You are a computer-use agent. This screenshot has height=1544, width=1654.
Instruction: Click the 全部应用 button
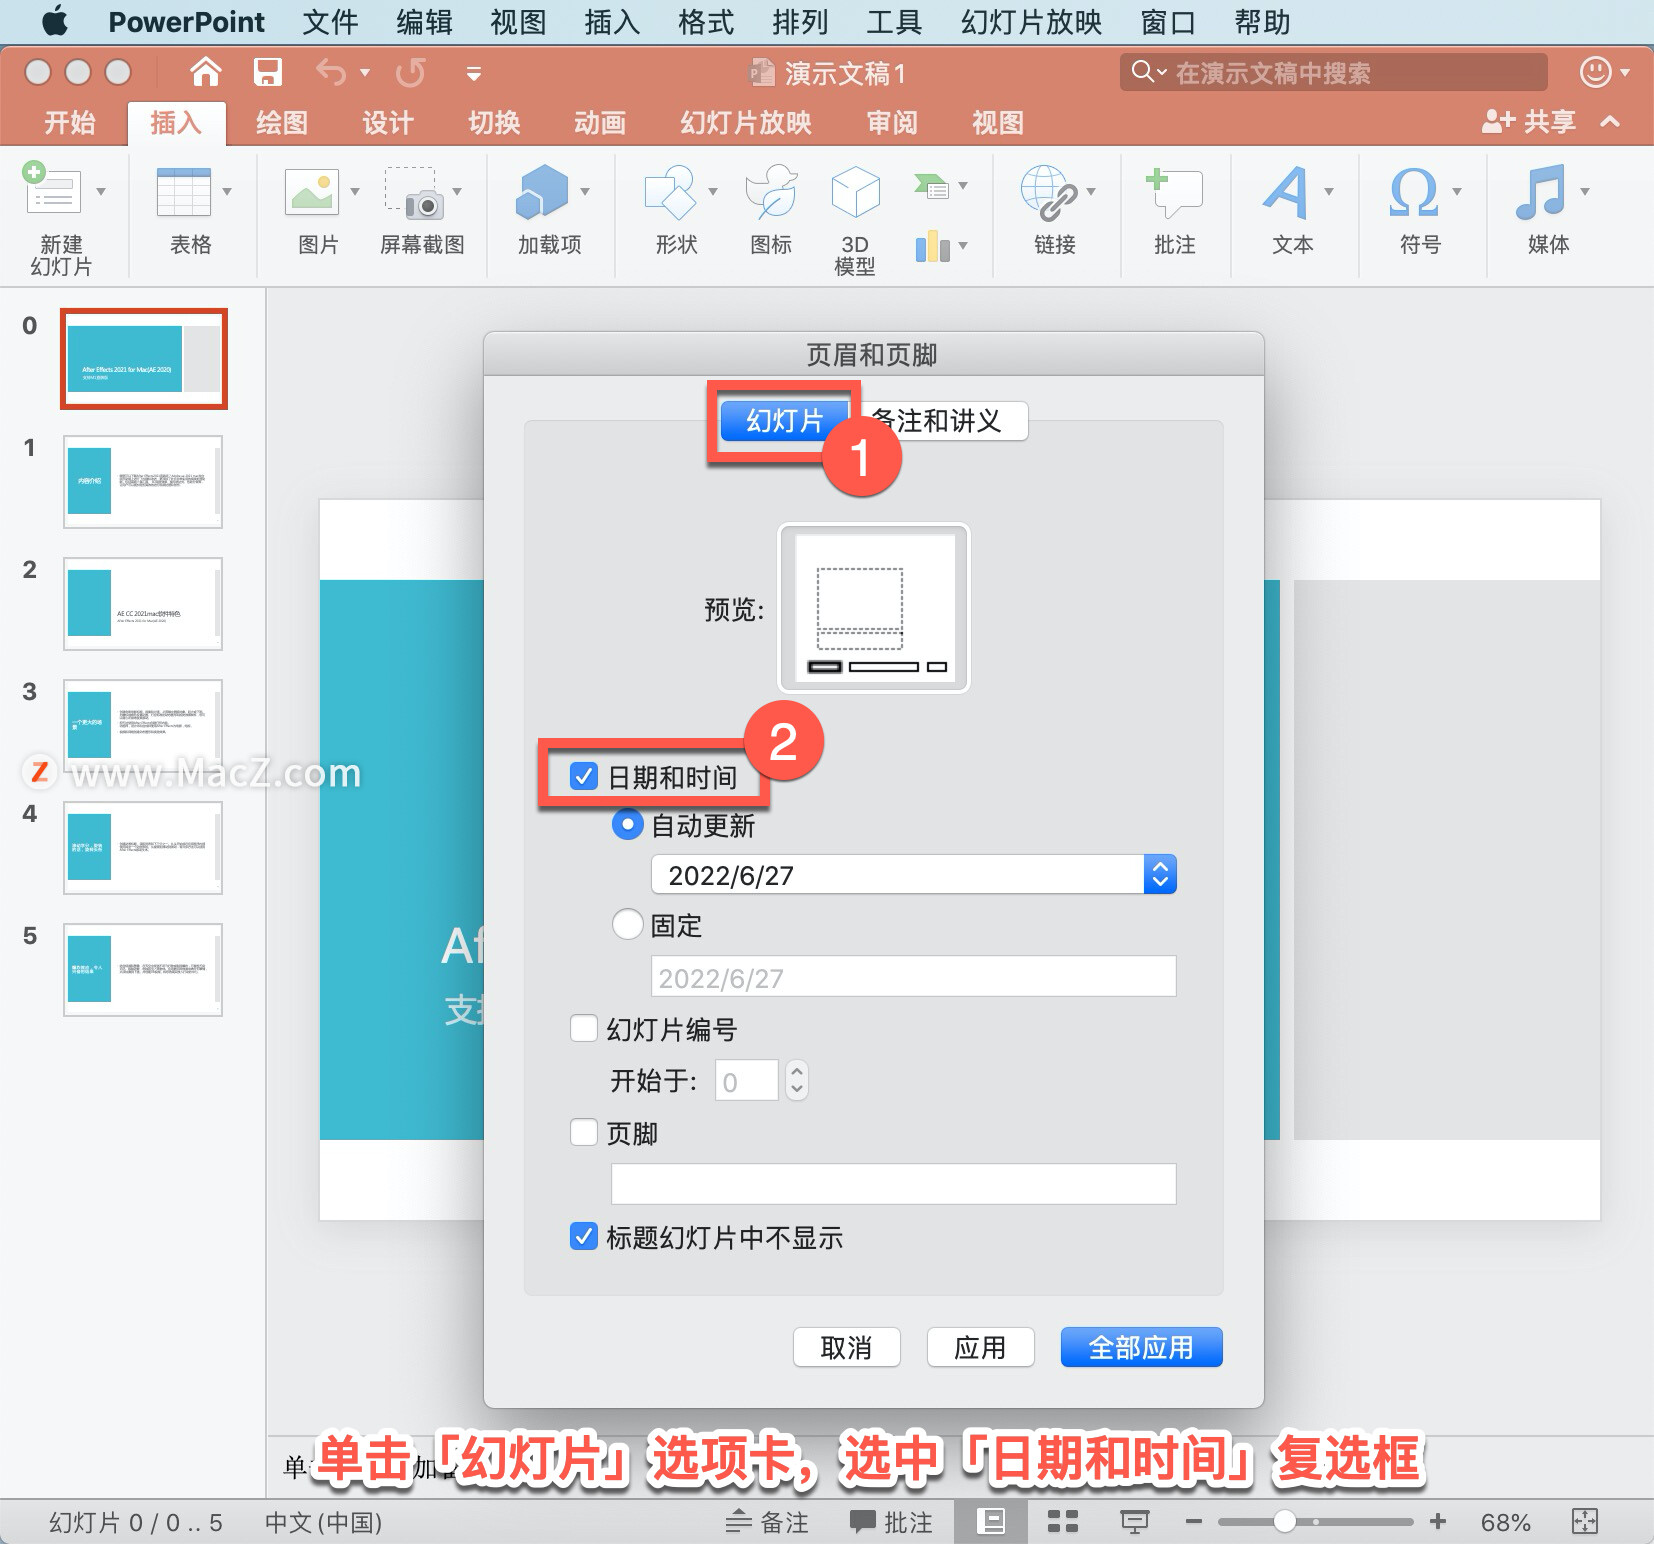[1141, 1347]
